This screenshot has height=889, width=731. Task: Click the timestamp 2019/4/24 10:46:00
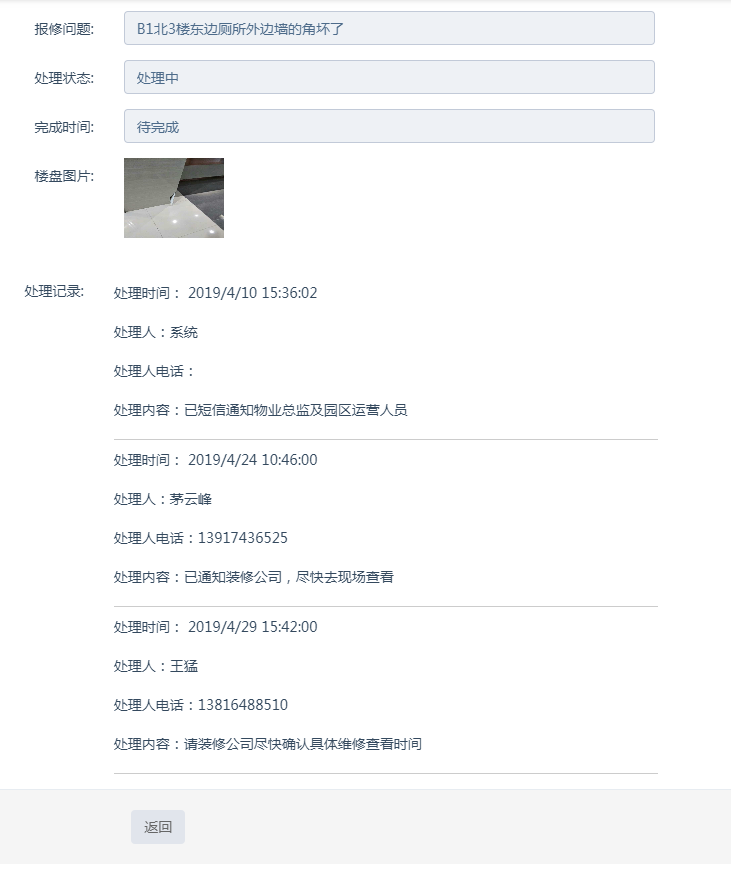pyautogui.click(x=252, y=460)
